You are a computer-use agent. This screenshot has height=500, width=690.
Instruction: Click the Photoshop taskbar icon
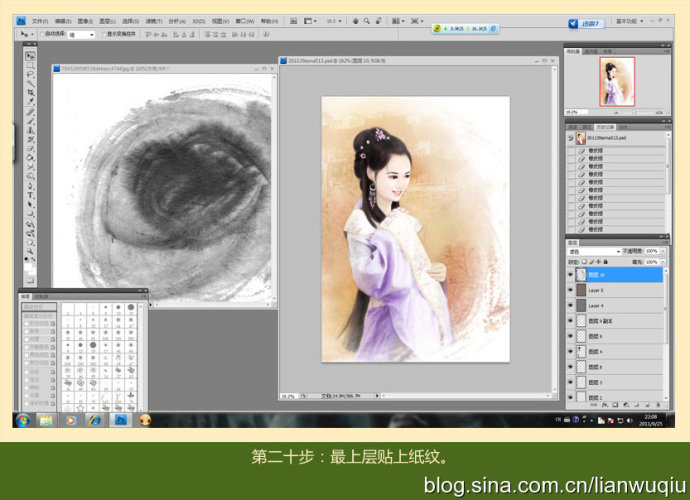pyautogui.click(x=120, y=420)
